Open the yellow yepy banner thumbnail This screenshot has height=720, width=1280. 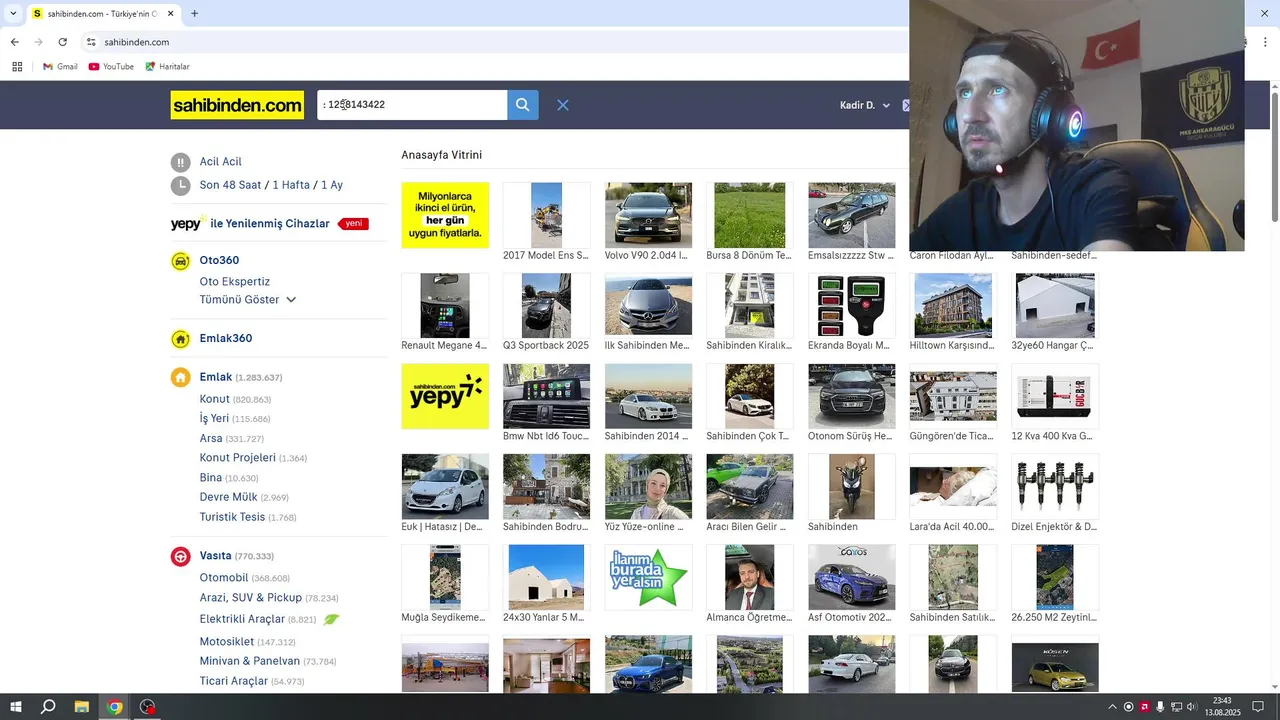(x=445, y=396)
